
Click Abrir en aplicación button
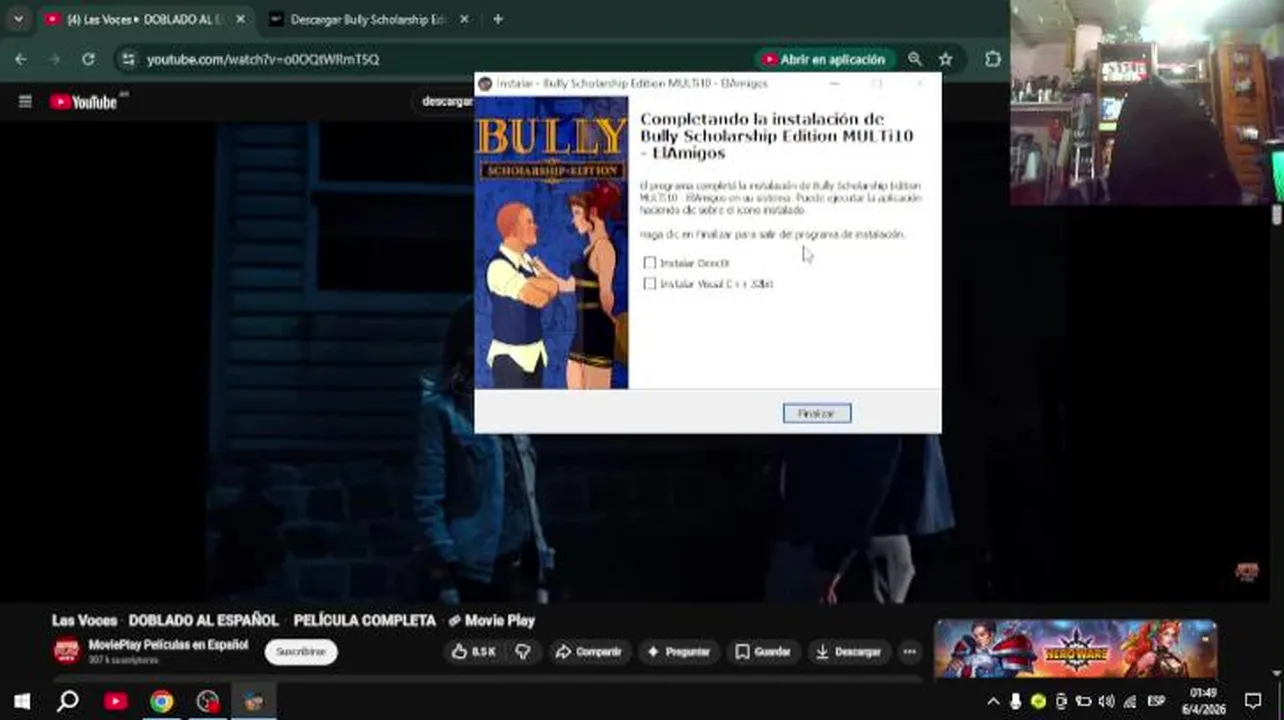click(x=823, y=59)
